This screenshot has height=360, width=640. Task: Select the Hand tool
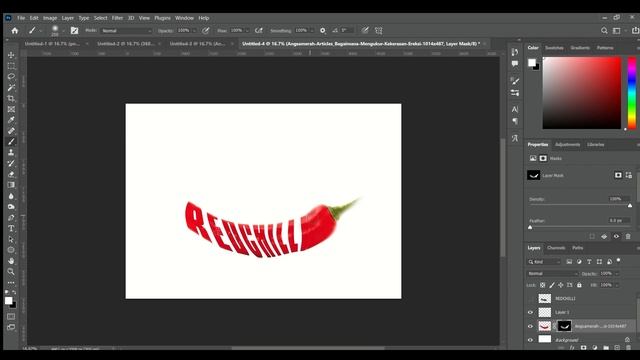pos(11,261)
